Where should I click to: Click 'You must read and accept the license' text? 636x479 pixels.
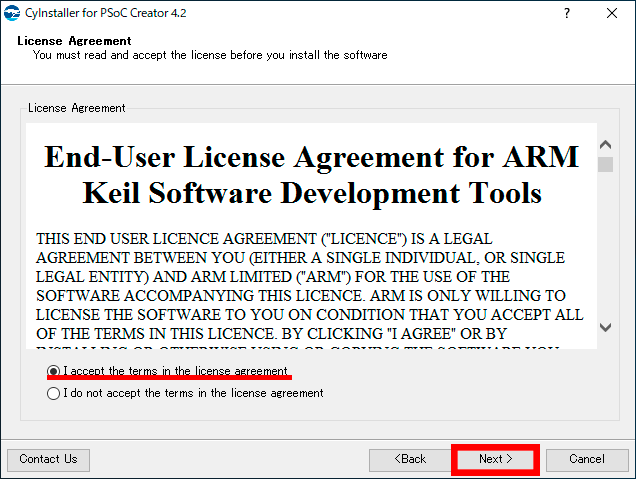click(x=210, y=55)
